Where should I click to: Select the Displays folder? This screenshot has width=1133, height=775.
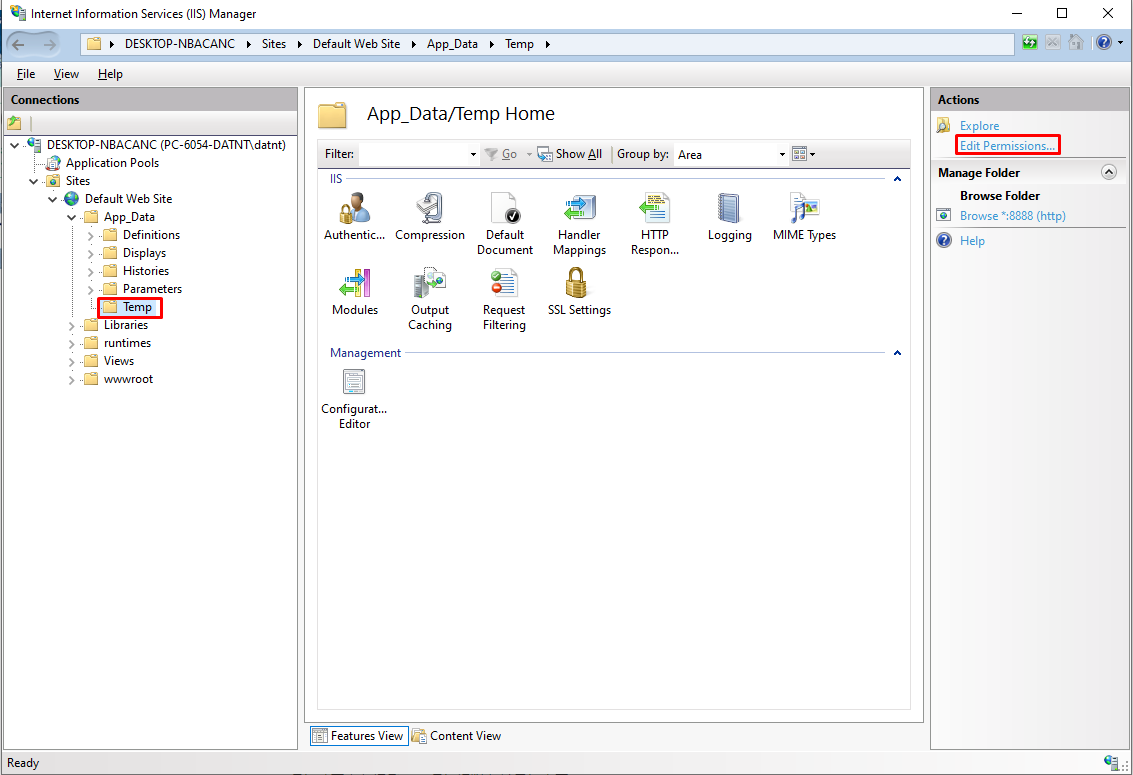tap(144, 253)
